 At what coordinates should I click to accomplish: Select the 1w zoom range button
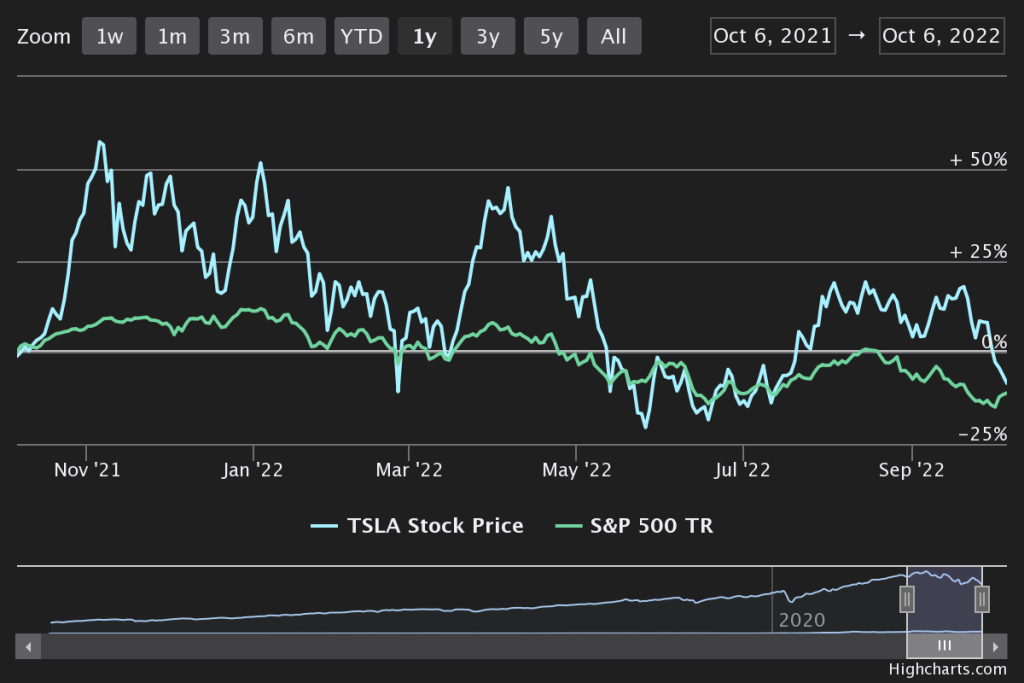(109, 37)
